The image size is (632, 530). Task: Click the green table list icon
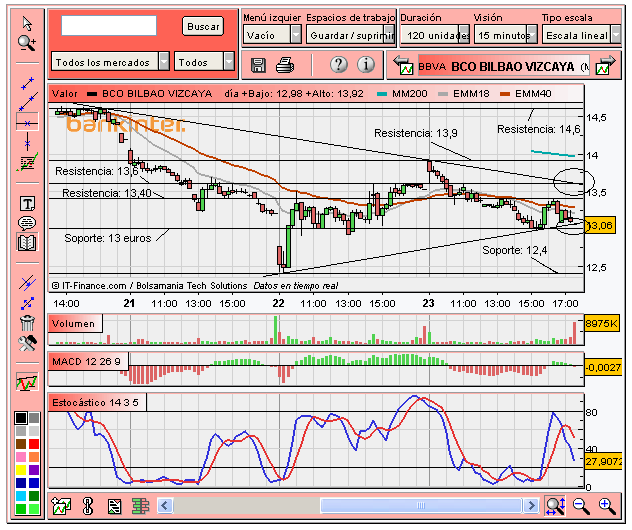point(140,506)
